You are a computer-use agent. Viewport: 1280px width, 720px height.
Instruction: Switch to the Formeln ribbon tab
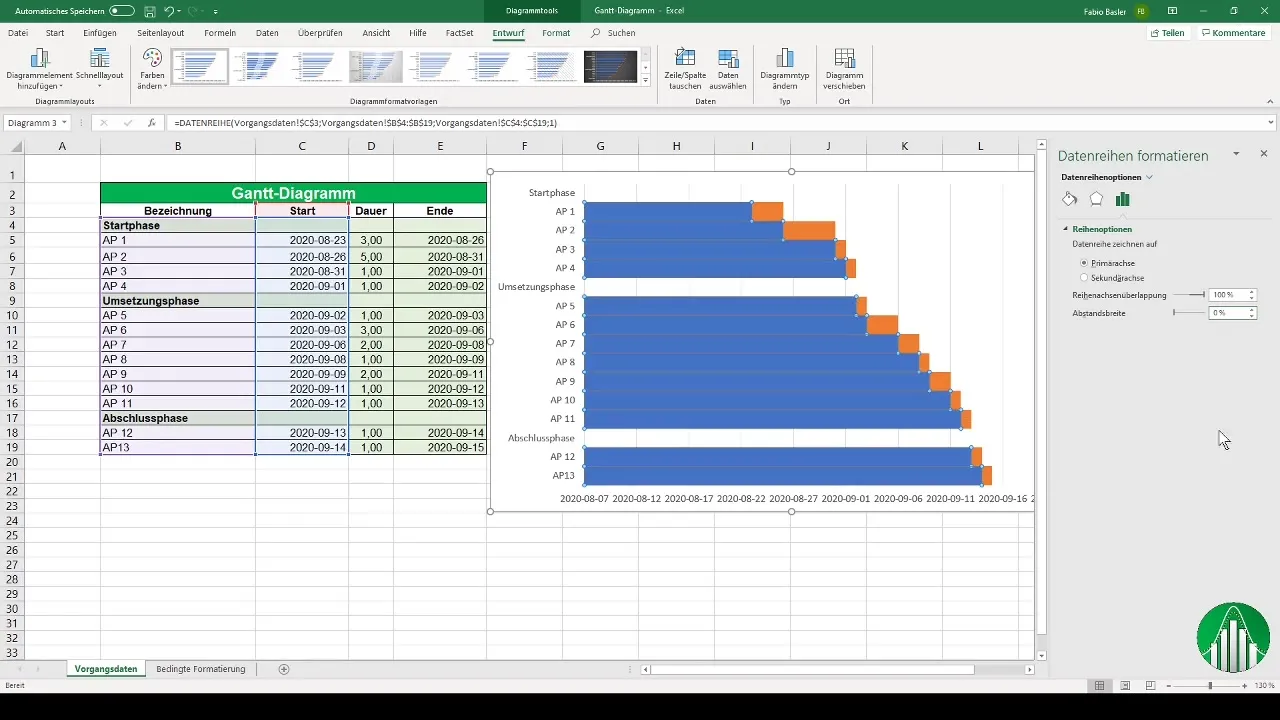coord(219,33)
